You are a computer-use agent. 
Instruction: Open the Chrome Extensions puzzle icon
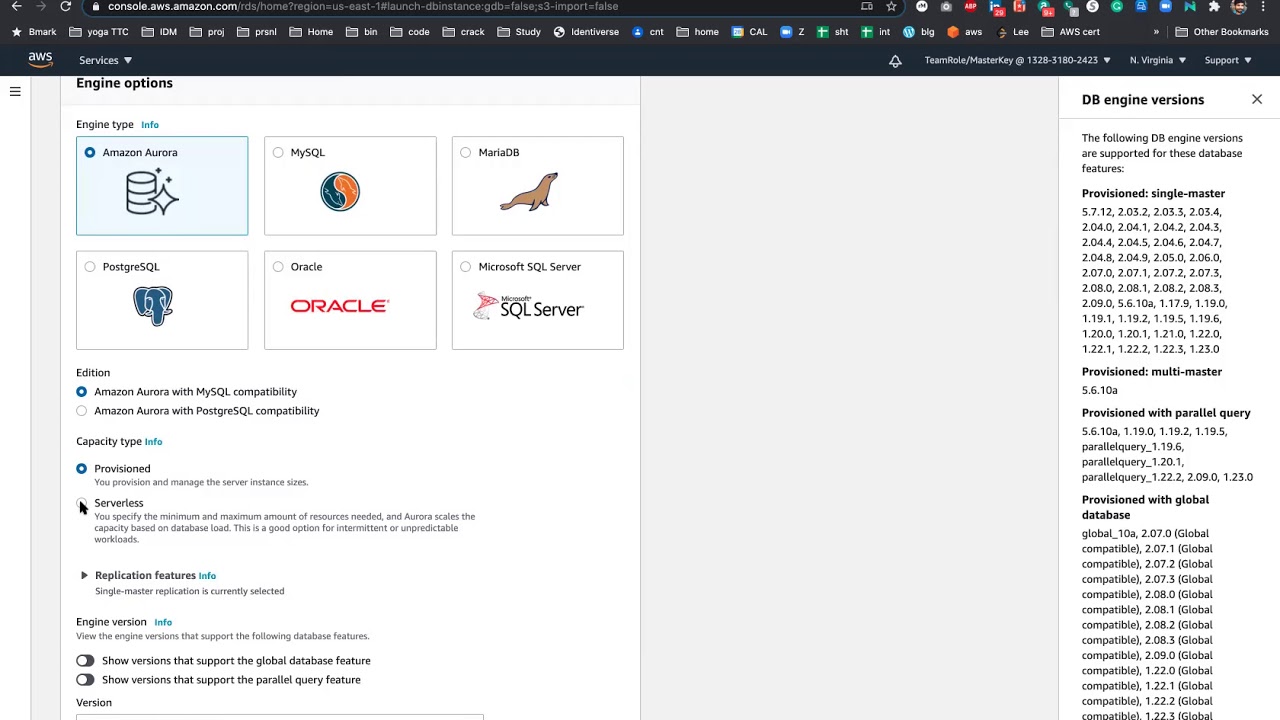point(1214,6)
